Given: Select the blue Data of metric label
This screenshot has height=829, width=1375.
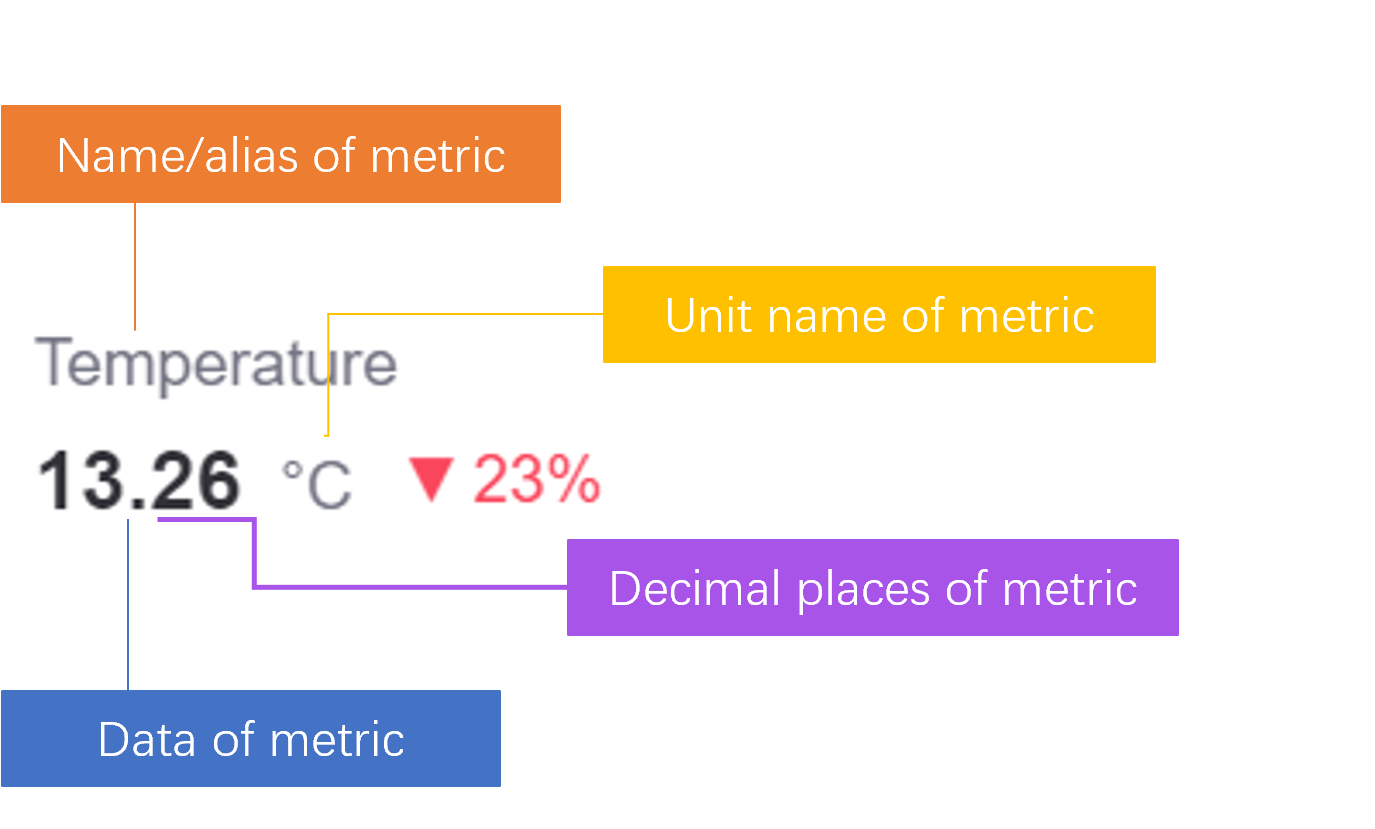Looking at the screenshot, I should click(x=250, y=738).
